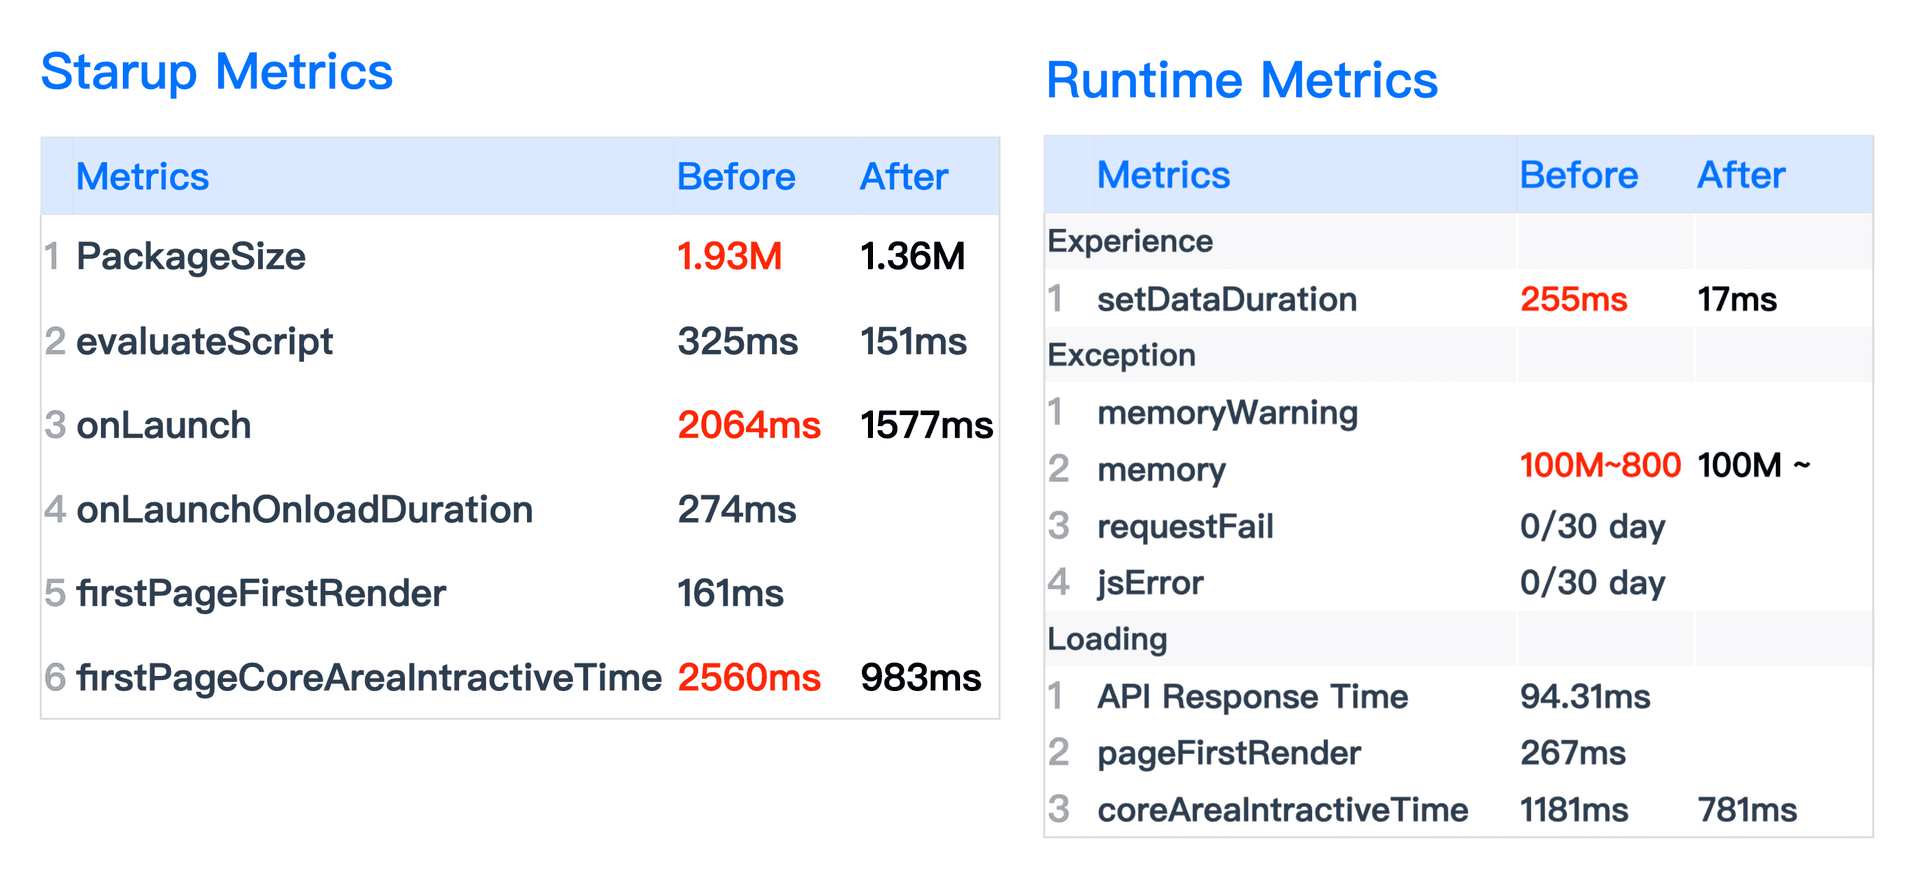Click the red 1.93M value
Viewport: 1920px width, 877px height.
pos(729,257)
